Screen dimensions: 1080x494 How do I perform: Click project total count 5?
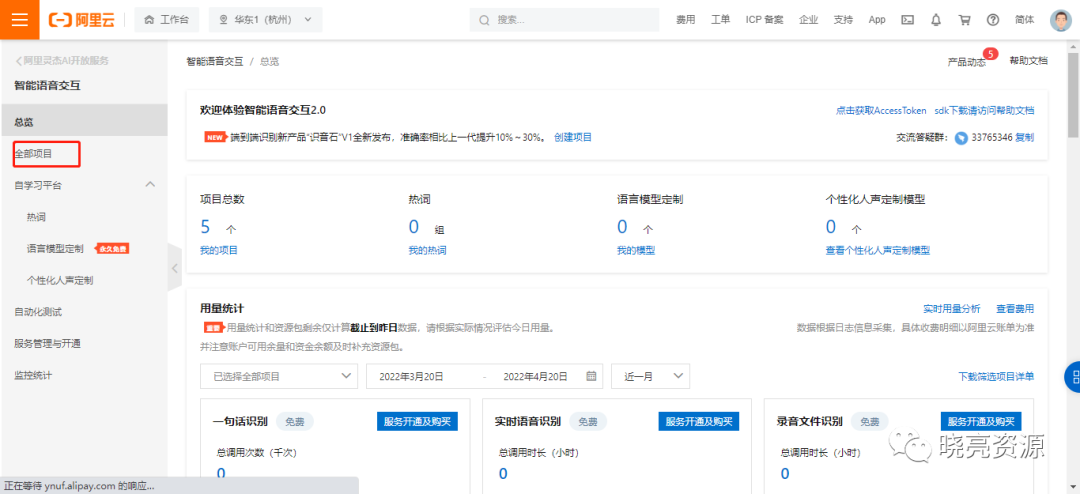coord(205,227)
